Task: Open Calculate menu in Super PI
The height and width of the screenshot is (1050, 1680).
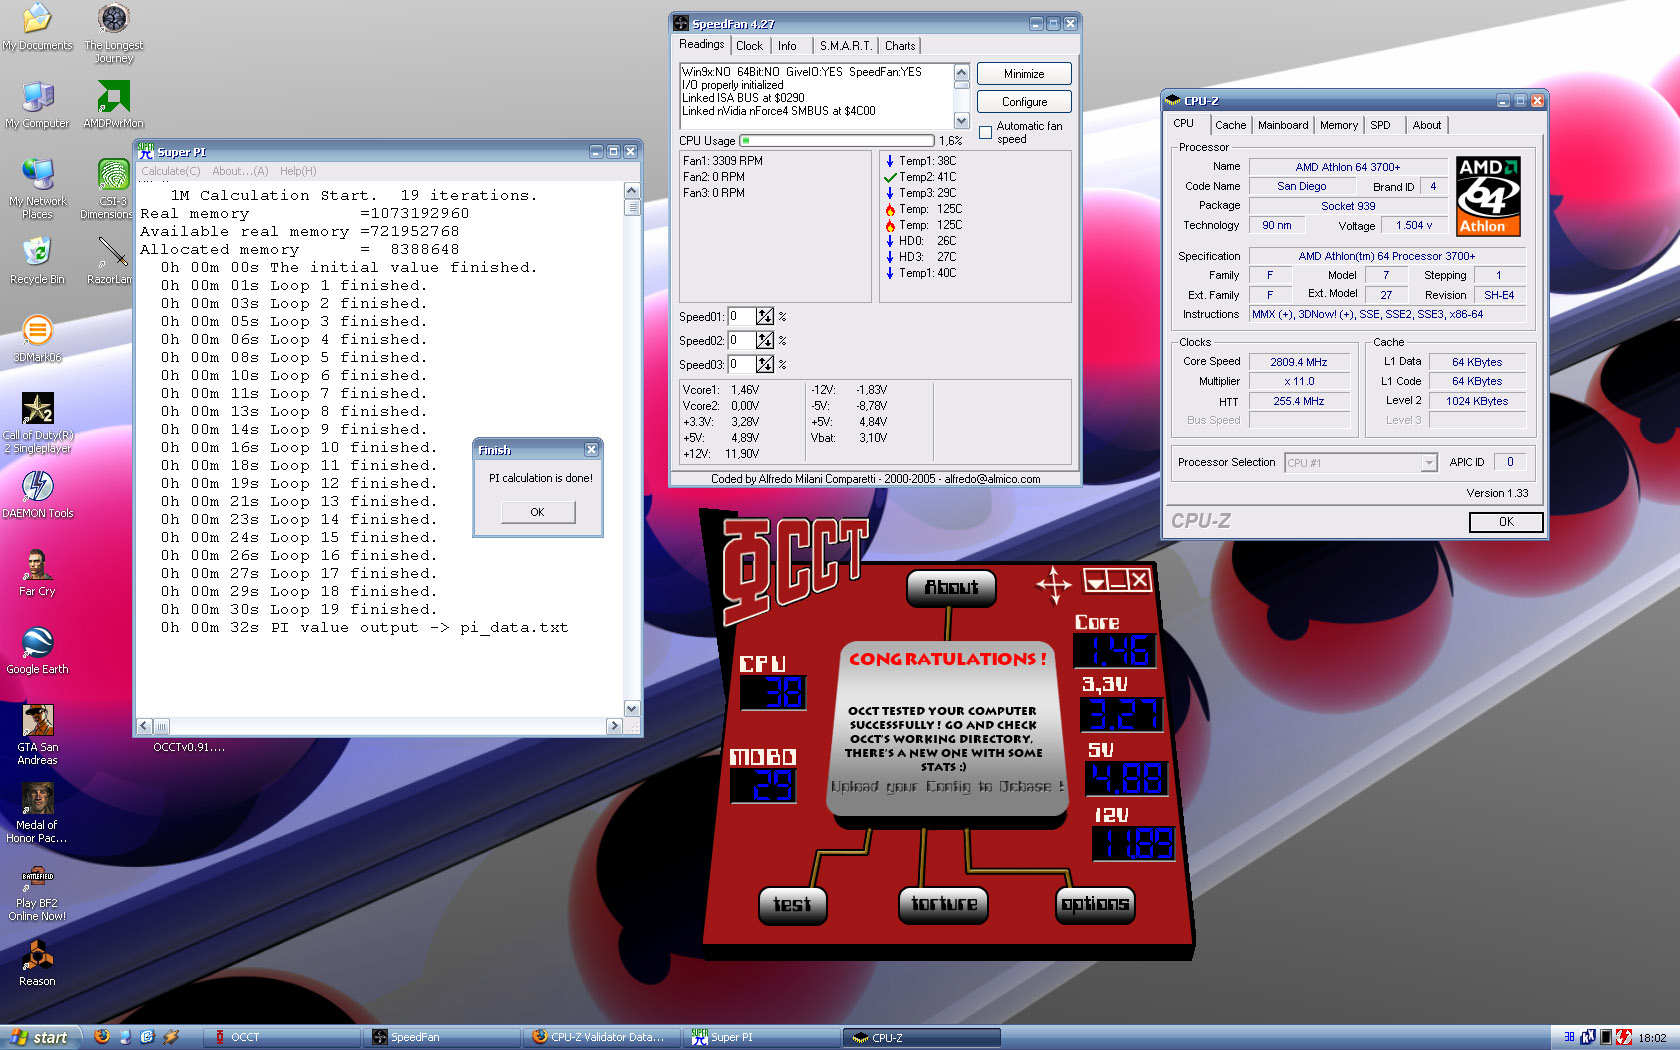Action: (x=170, y=171)
